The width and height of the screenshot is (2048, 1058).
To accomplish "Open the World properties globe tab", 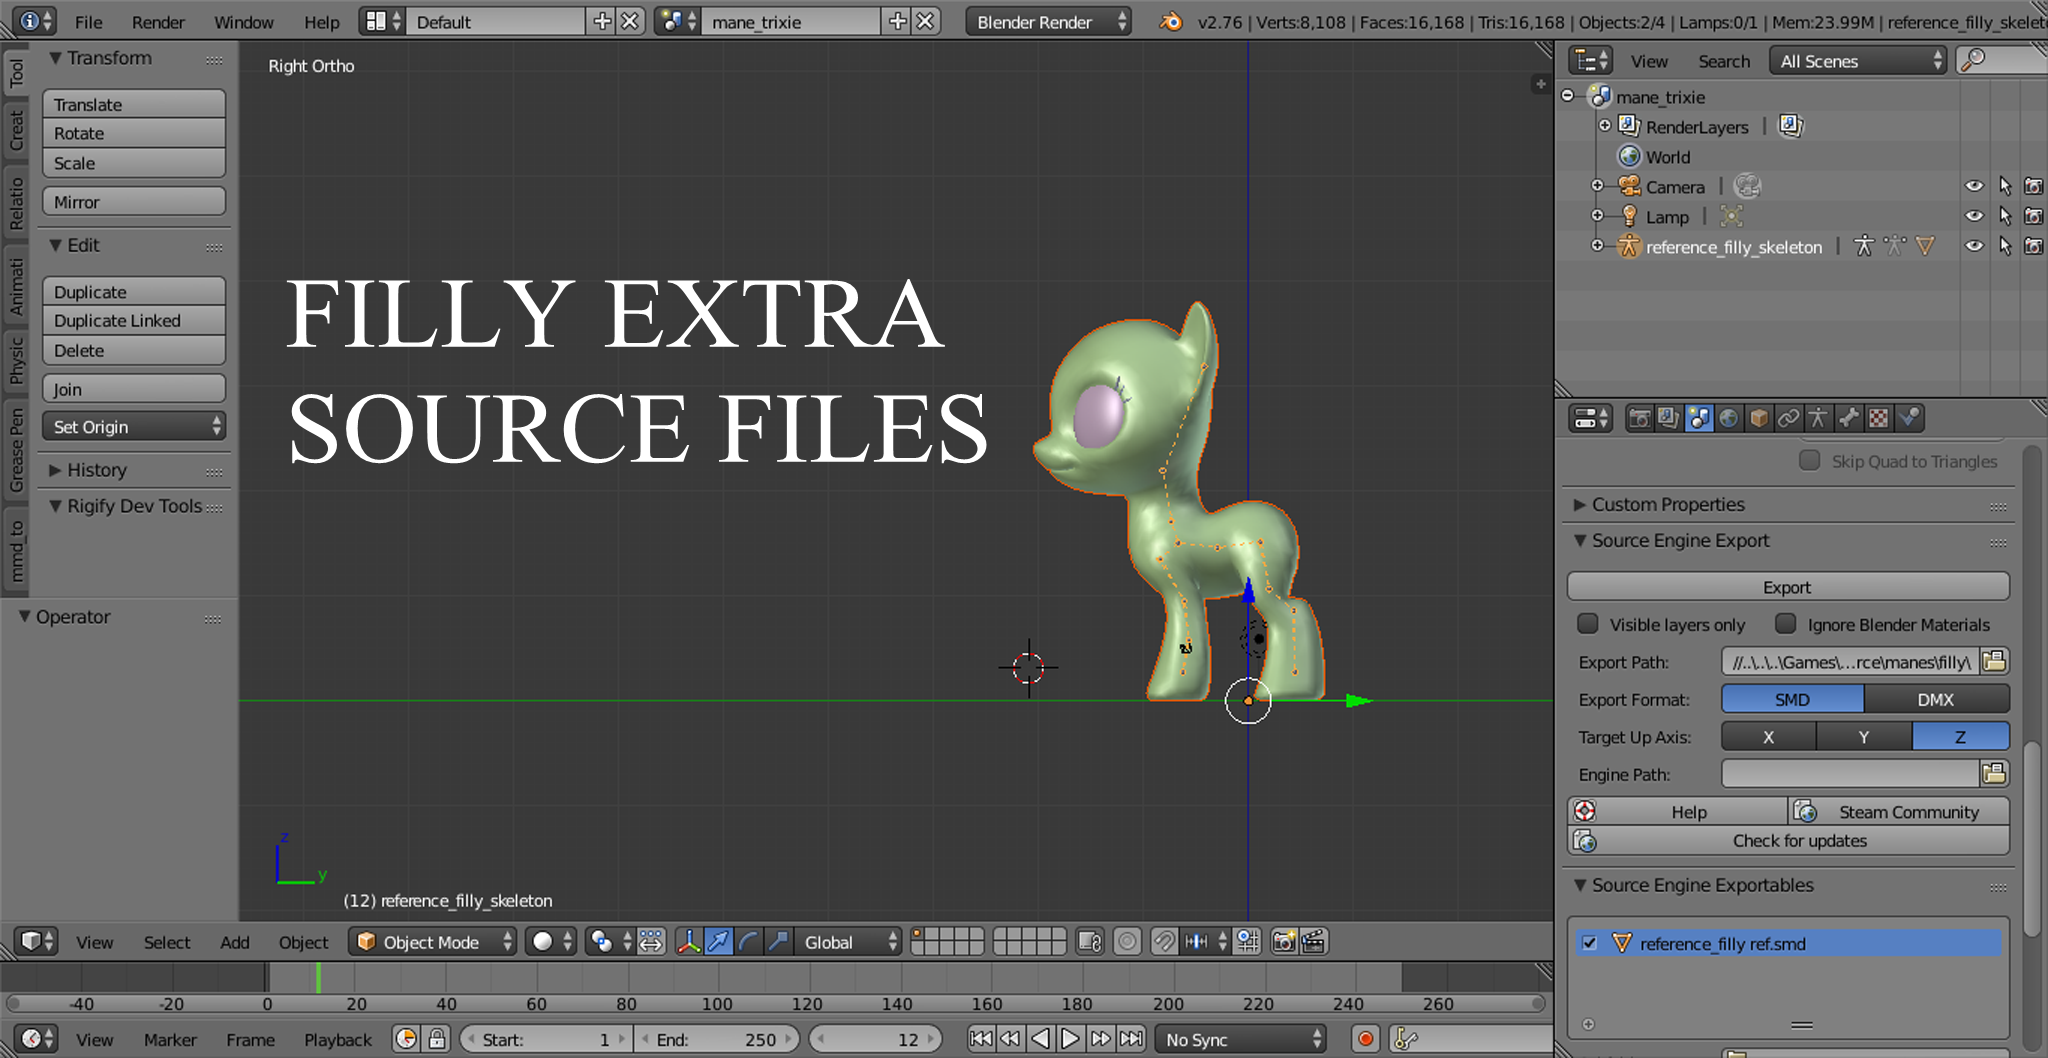I will 1729,418.
